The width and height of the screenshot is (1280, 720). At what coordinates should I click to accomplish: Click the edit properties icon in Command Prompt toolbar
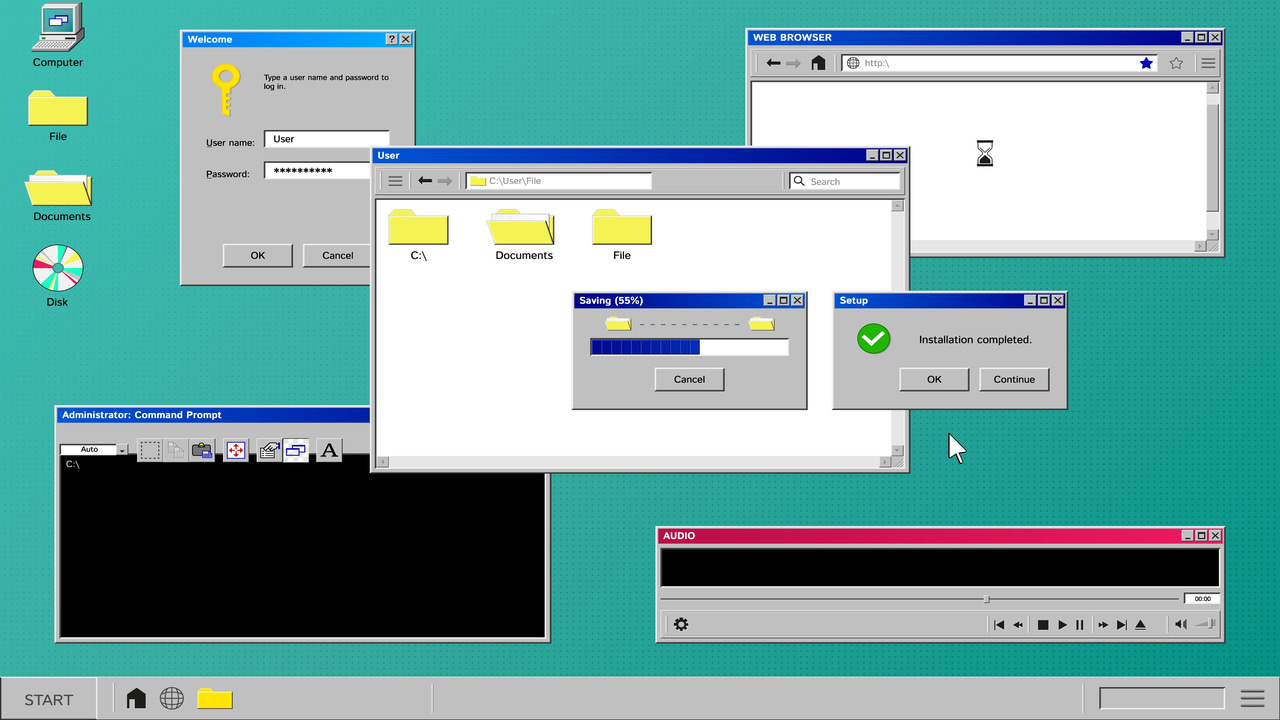pos(268,450)
